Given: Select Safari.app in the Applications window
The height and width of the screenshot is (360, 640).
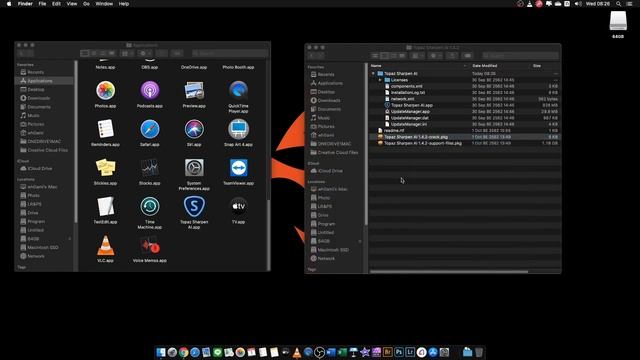Looking at the screenshot, I should 150,129.
